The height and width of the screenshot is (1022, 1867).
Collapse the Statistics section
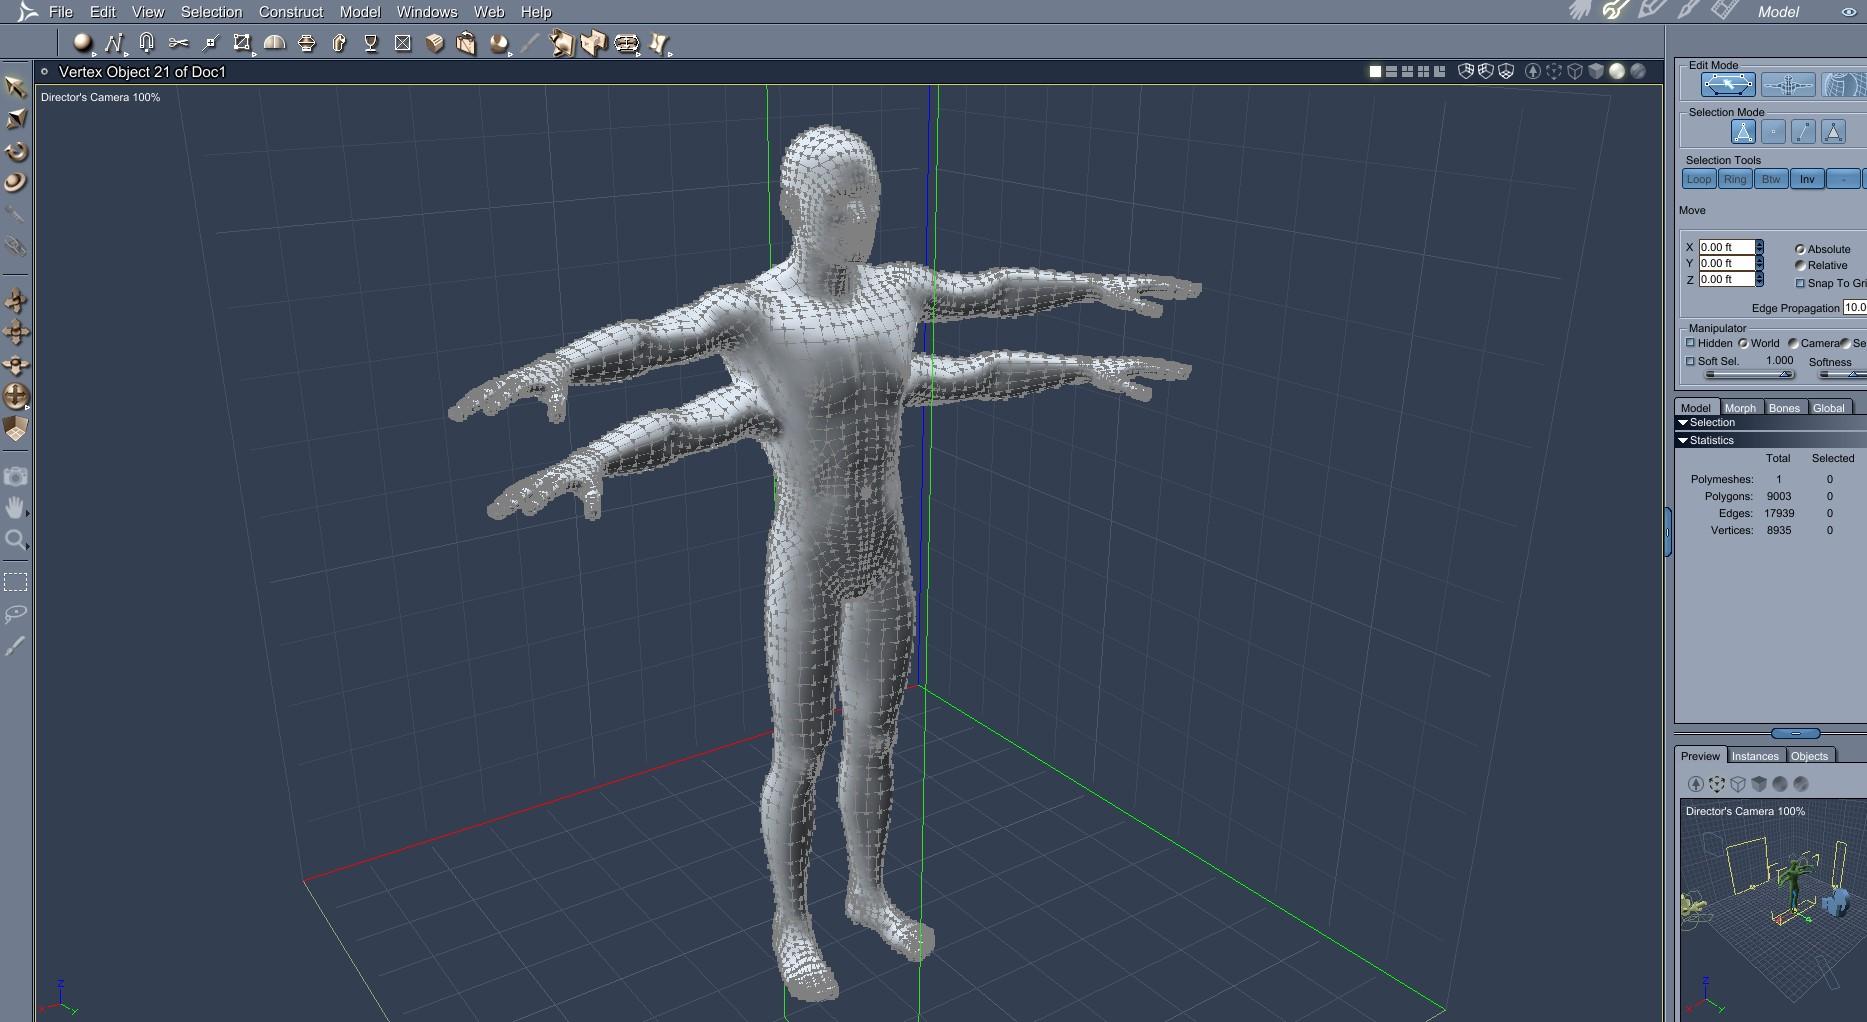click(x=1683, y=441)
